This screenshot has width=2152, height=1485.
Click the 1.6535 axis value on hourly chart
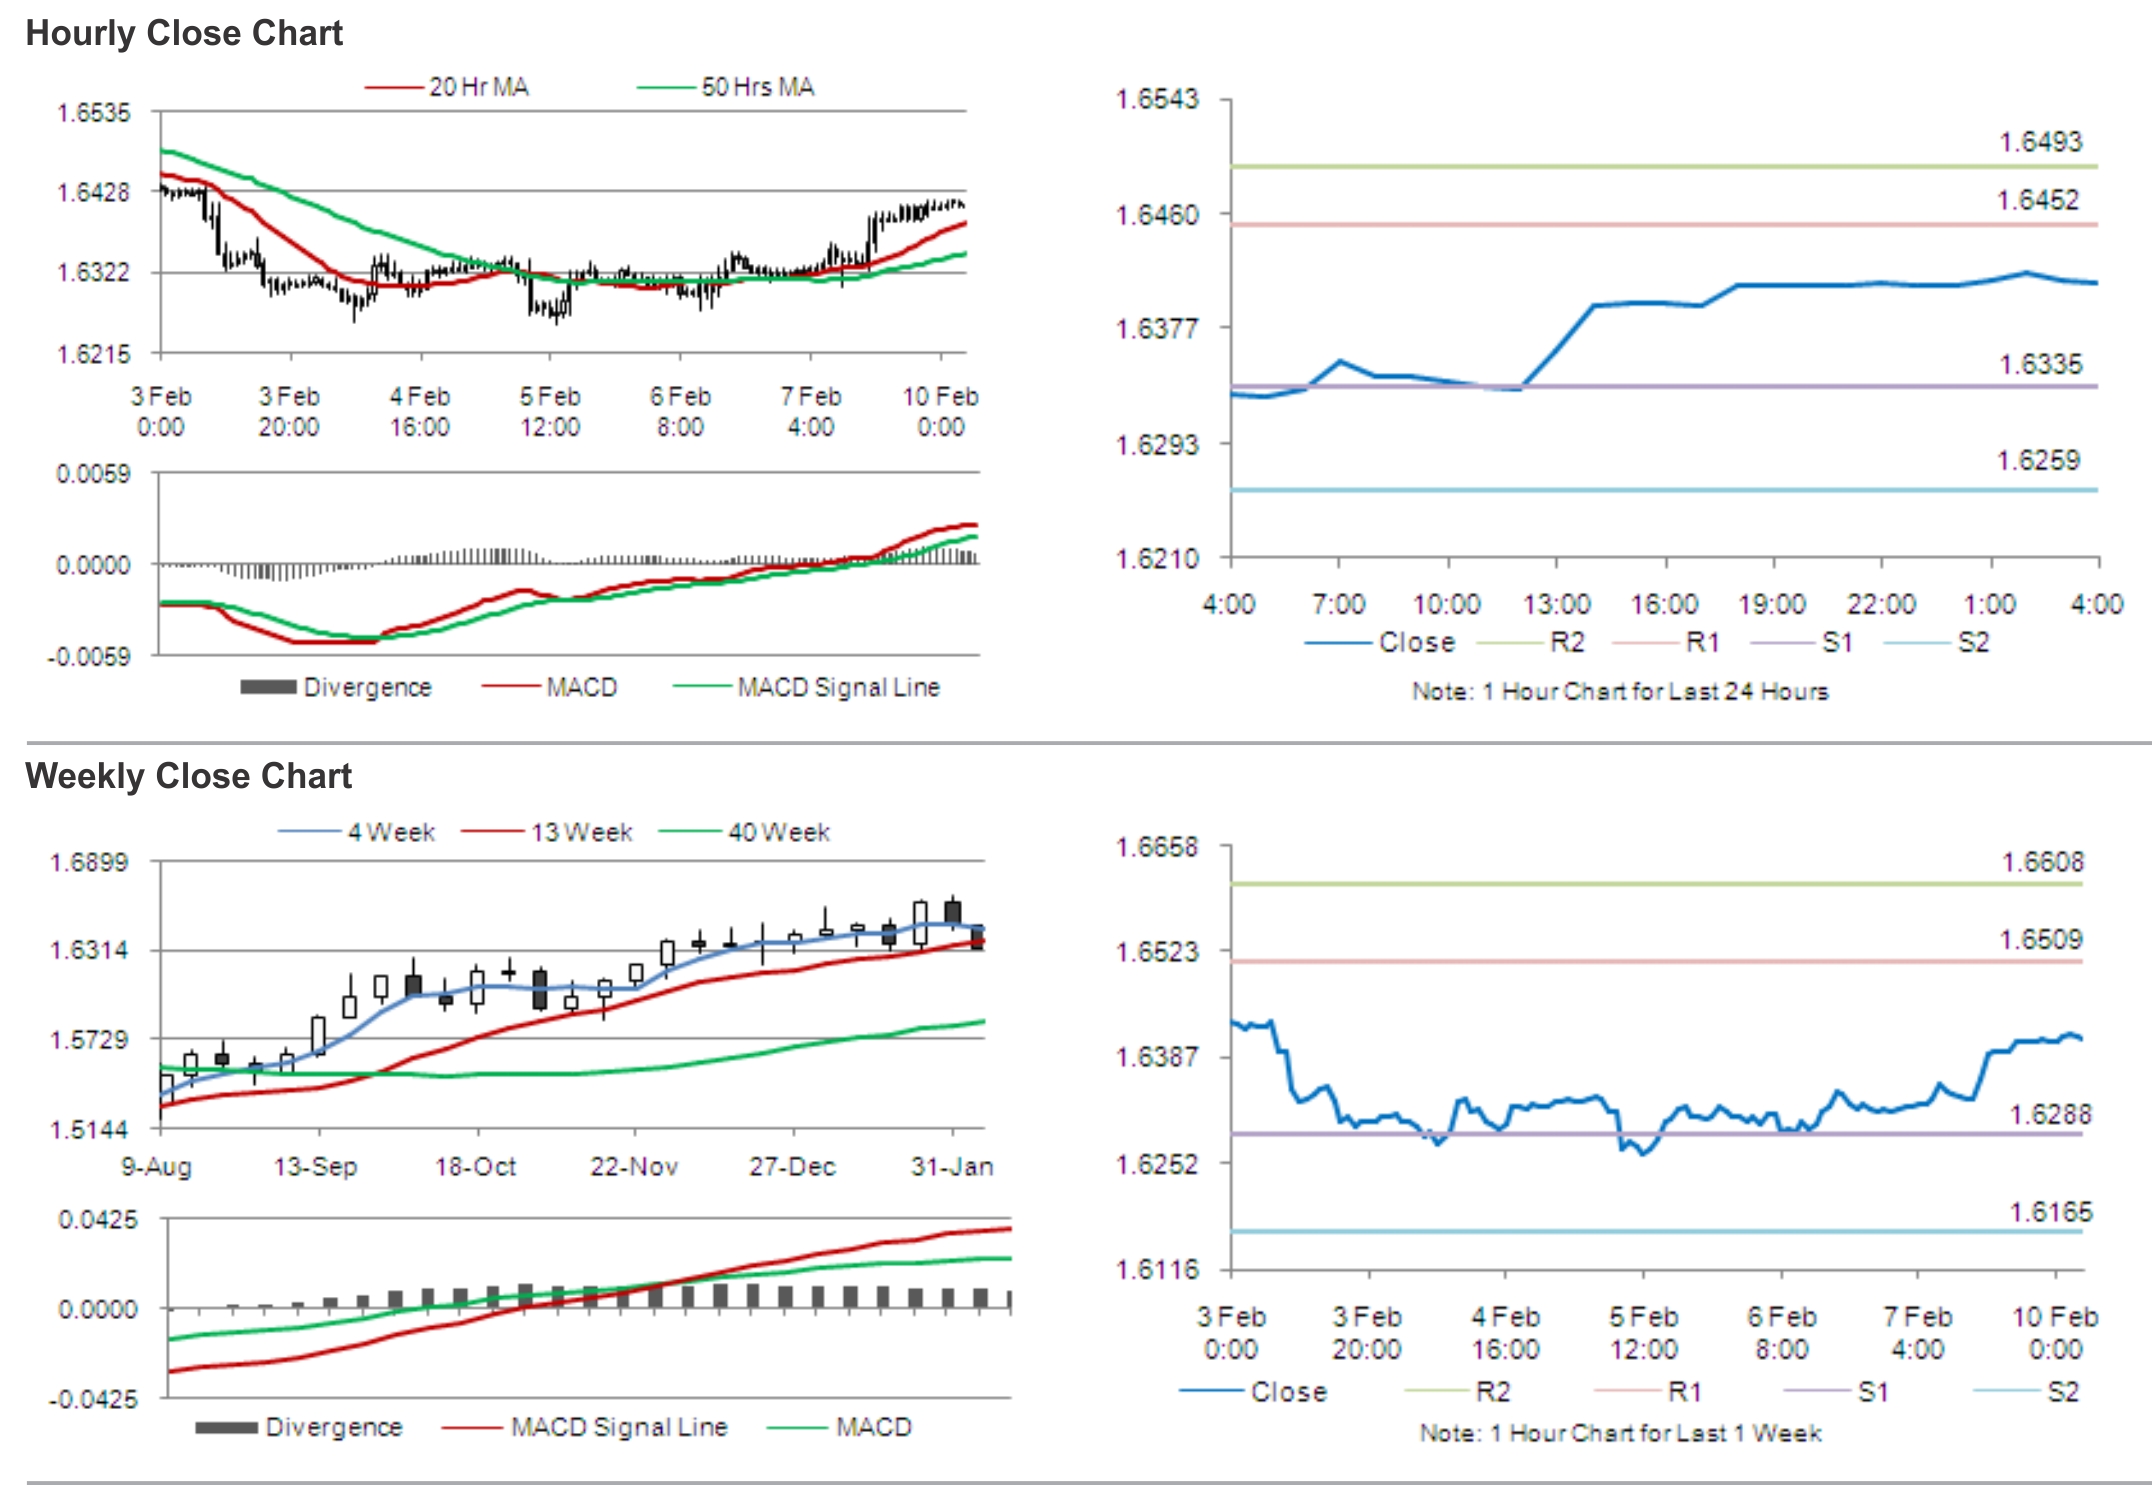click(x=94, y=113)
